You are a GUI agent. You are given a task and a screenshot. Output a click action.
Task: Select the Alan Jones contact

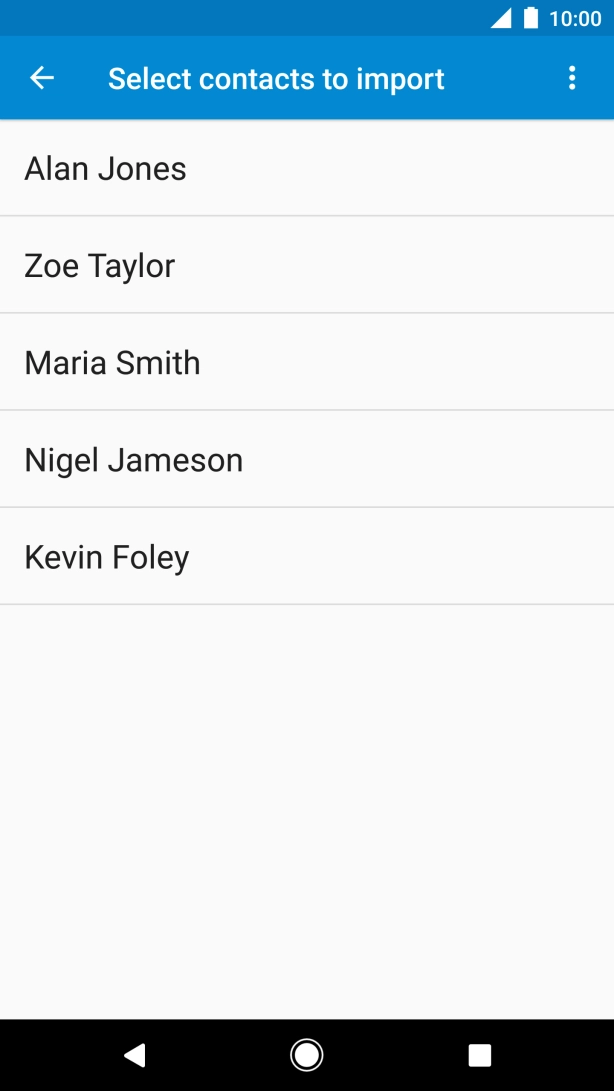click(106, 168)
